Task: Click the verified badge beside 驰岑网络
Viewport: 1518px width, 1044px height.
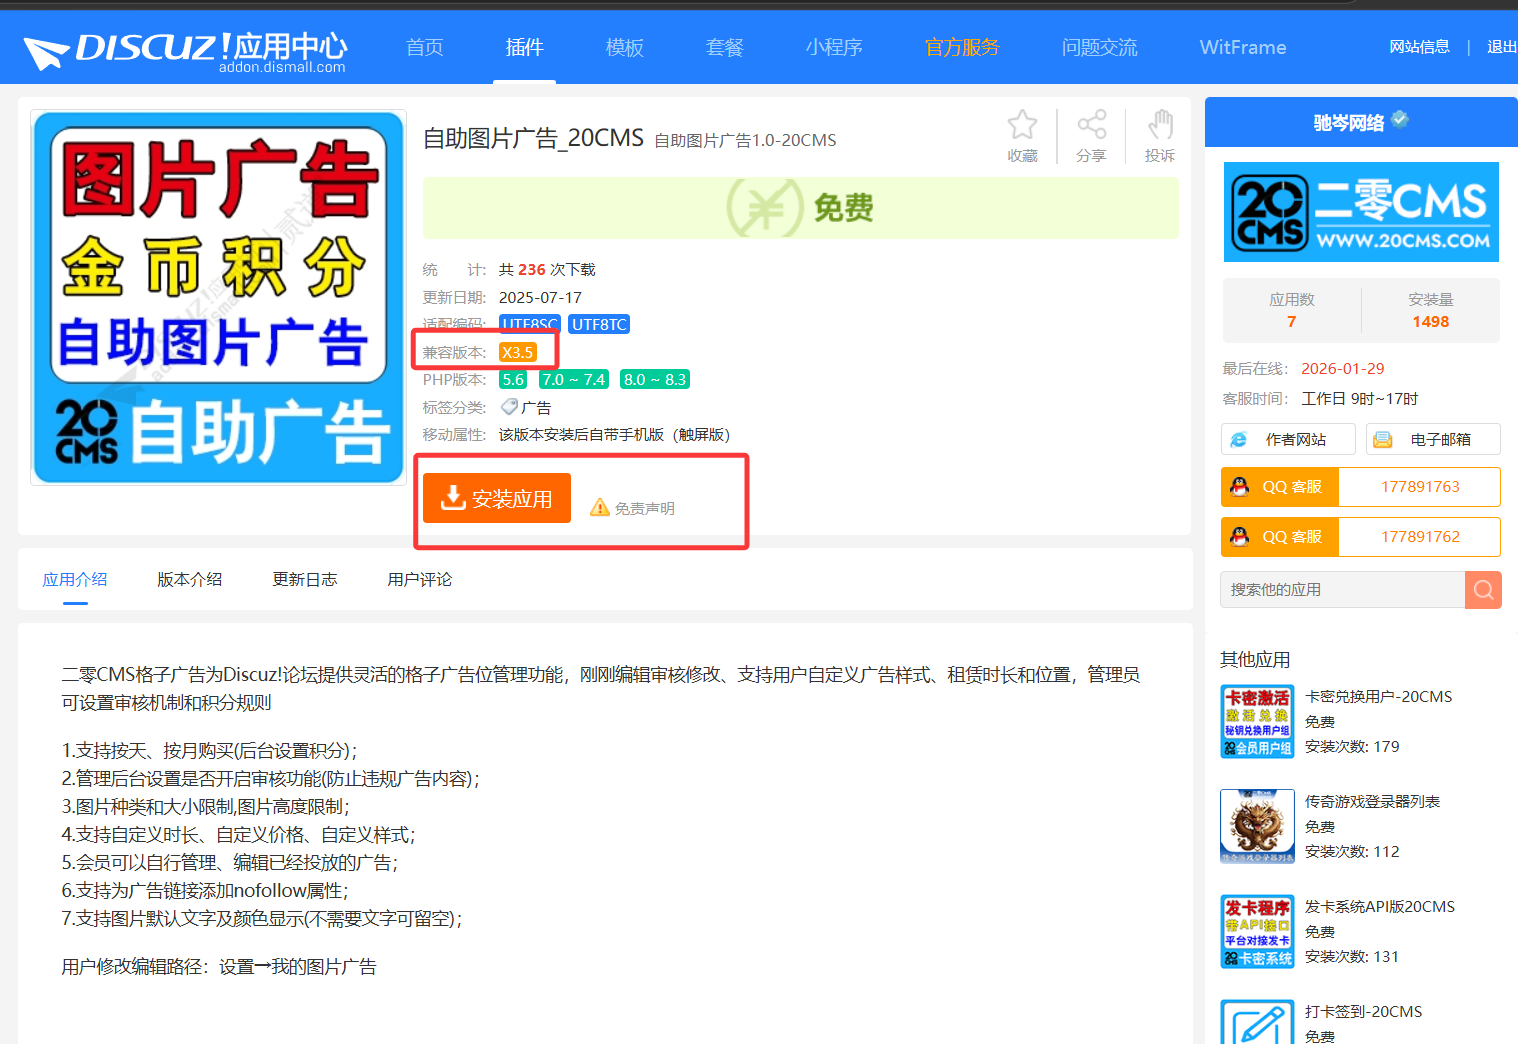Action: click(1400, 120)
